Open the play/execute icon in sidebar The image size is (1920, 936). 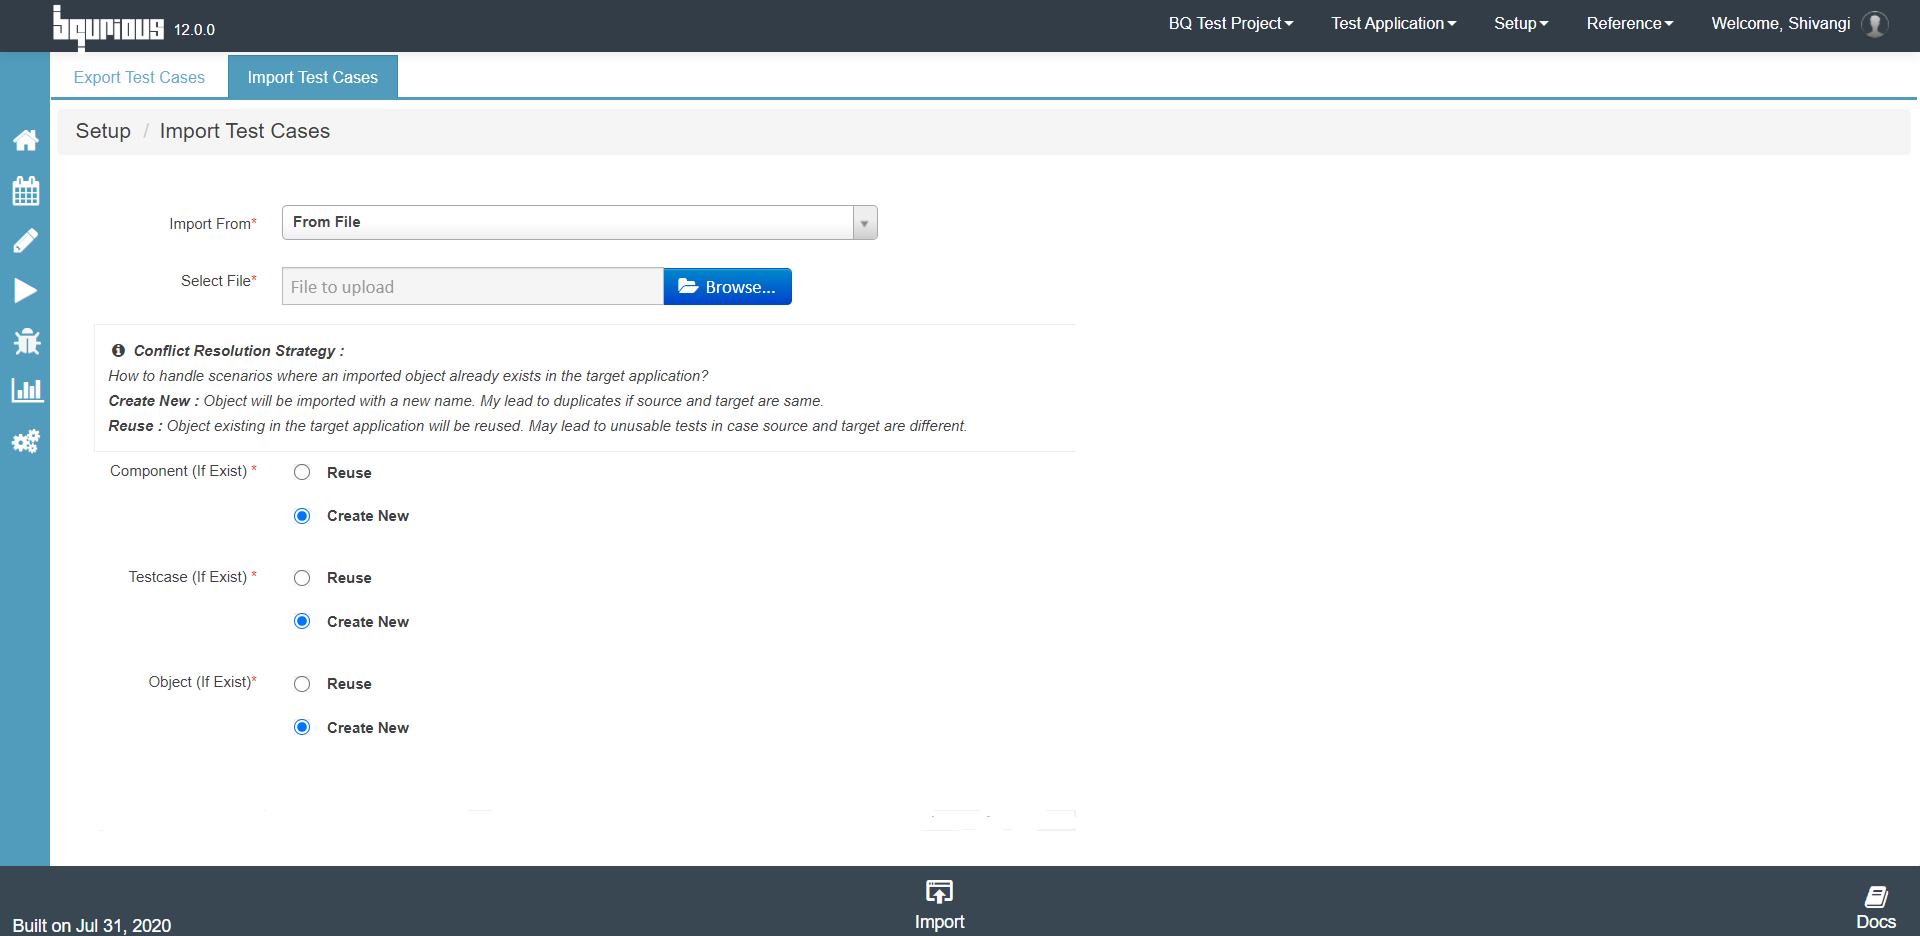point(26,291)
